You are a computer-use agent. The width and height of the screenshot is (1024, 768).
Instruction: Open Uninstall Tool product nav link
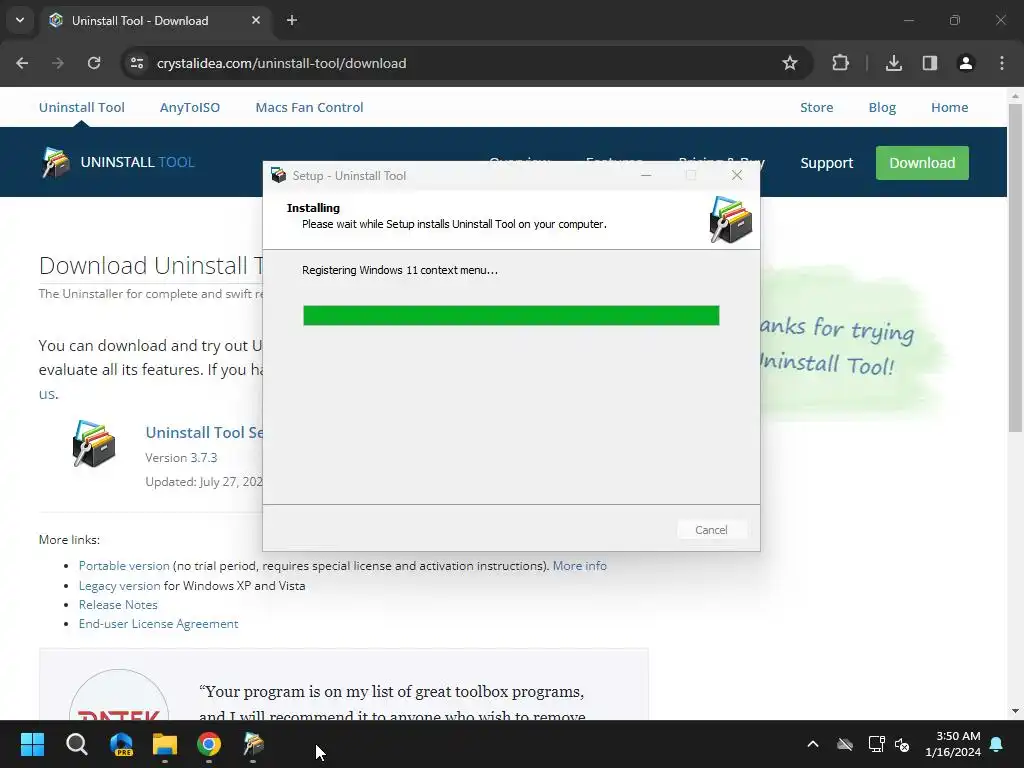pos(82,108)
